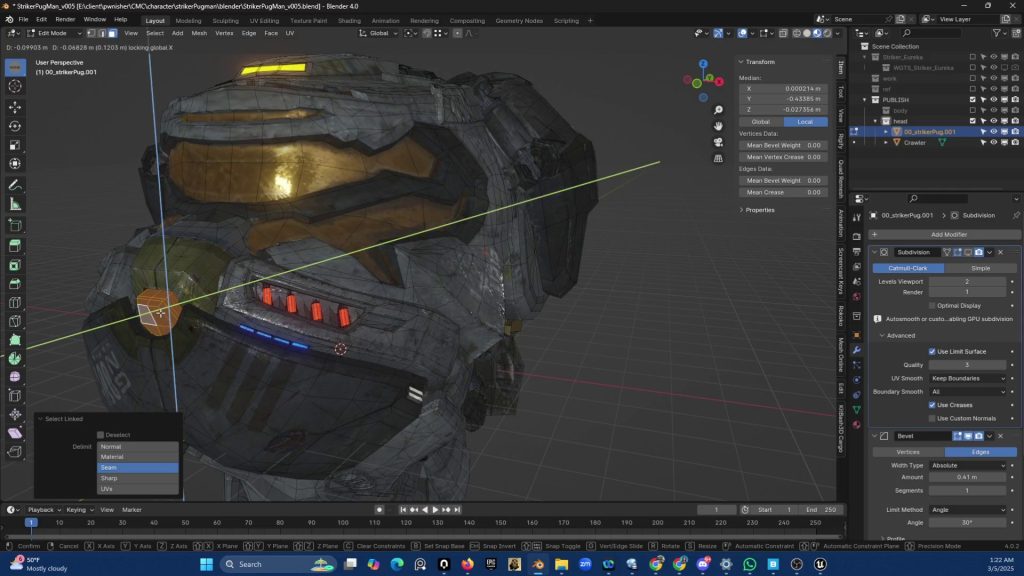The height and width of the screenshot is (576, 1024).
Task: Open the Playback dropdown in timeline
Action: pyautogui.click(x=44, y=510)
